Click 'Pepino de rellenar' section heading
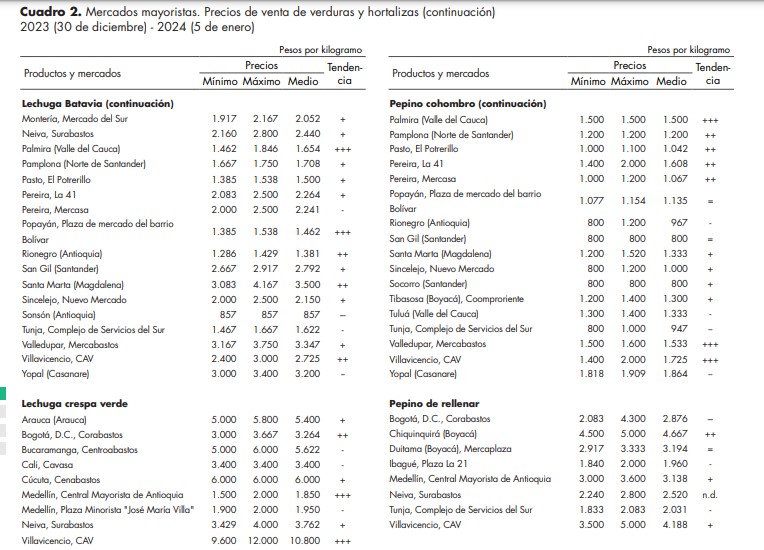The image size is (764, 550). (x=434, y=404)
